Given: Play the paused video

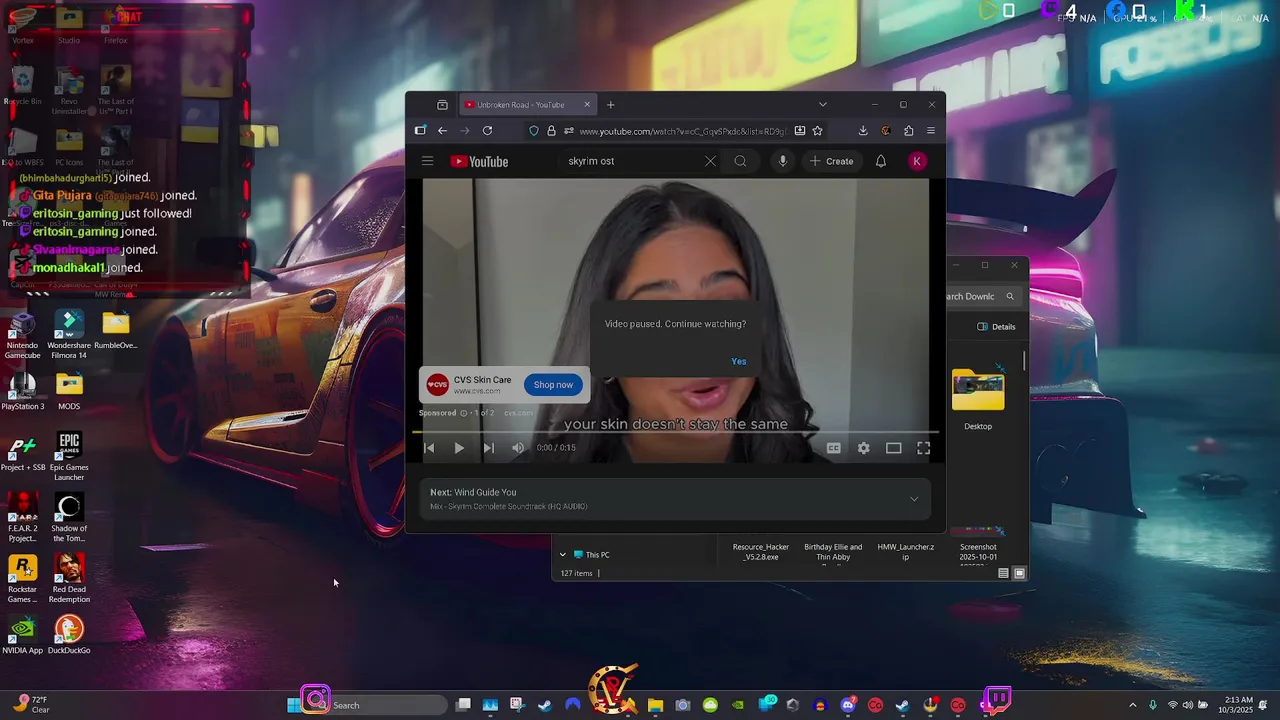Looking at the screenshot, I should click(459, 448).
